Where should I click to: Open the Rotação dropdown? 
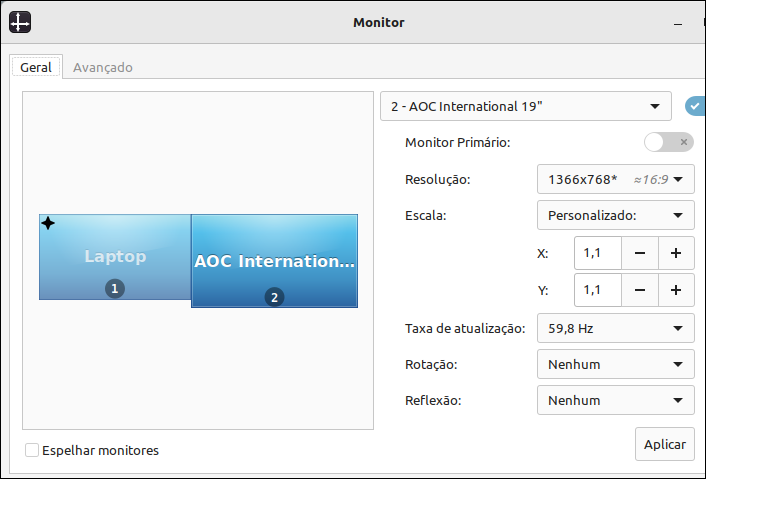coord(615,364)
